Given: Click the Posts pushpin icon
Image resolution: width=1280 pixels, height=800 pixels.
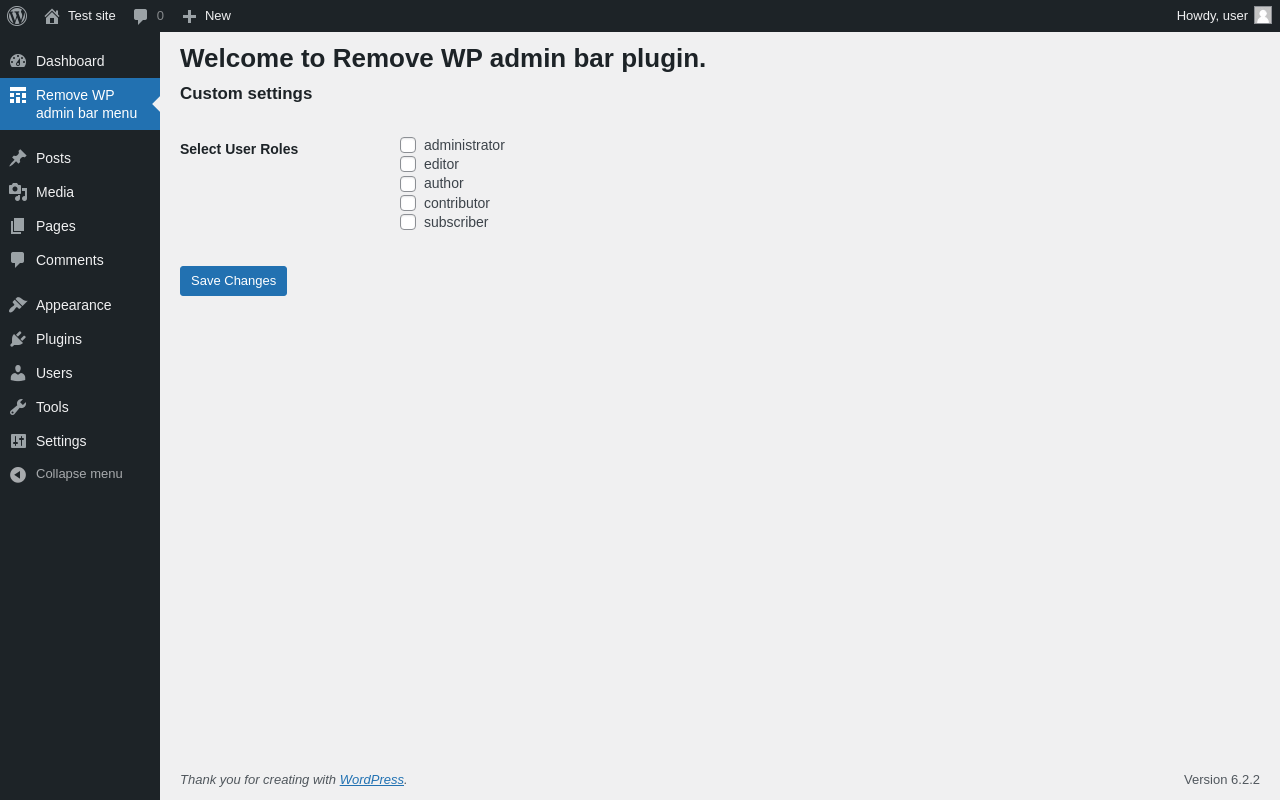Looking at the screenshot, I should tap(18, 158).
